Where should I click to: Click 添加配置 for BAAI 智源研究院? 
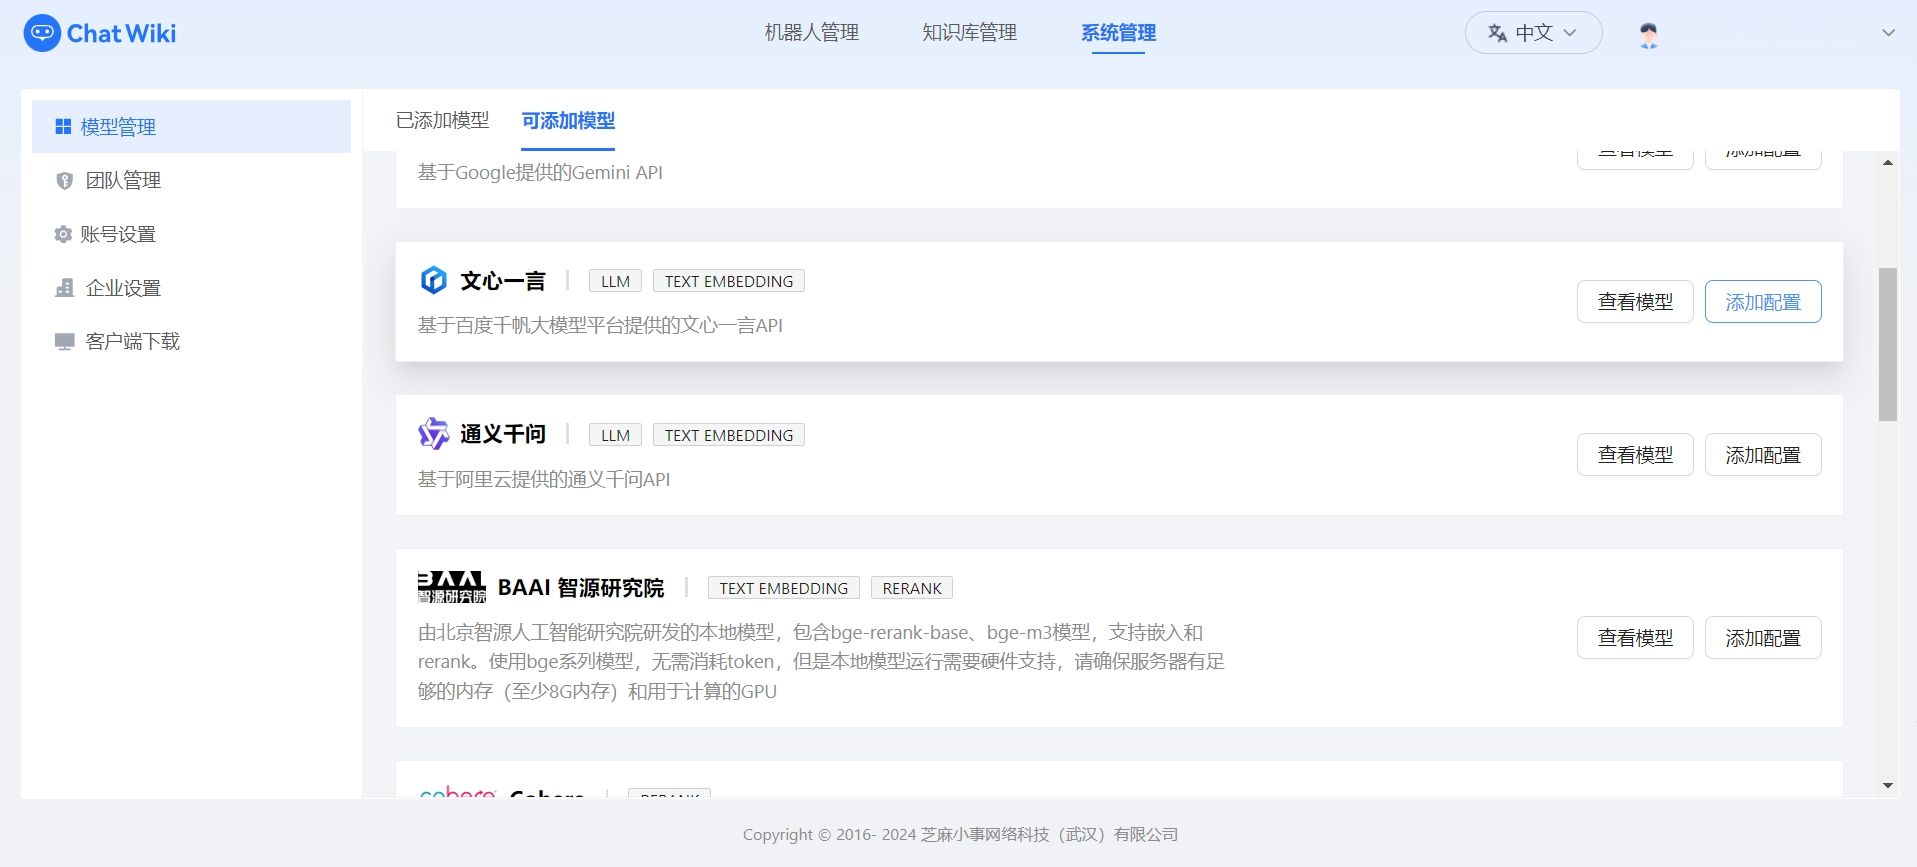point(1763,638)
